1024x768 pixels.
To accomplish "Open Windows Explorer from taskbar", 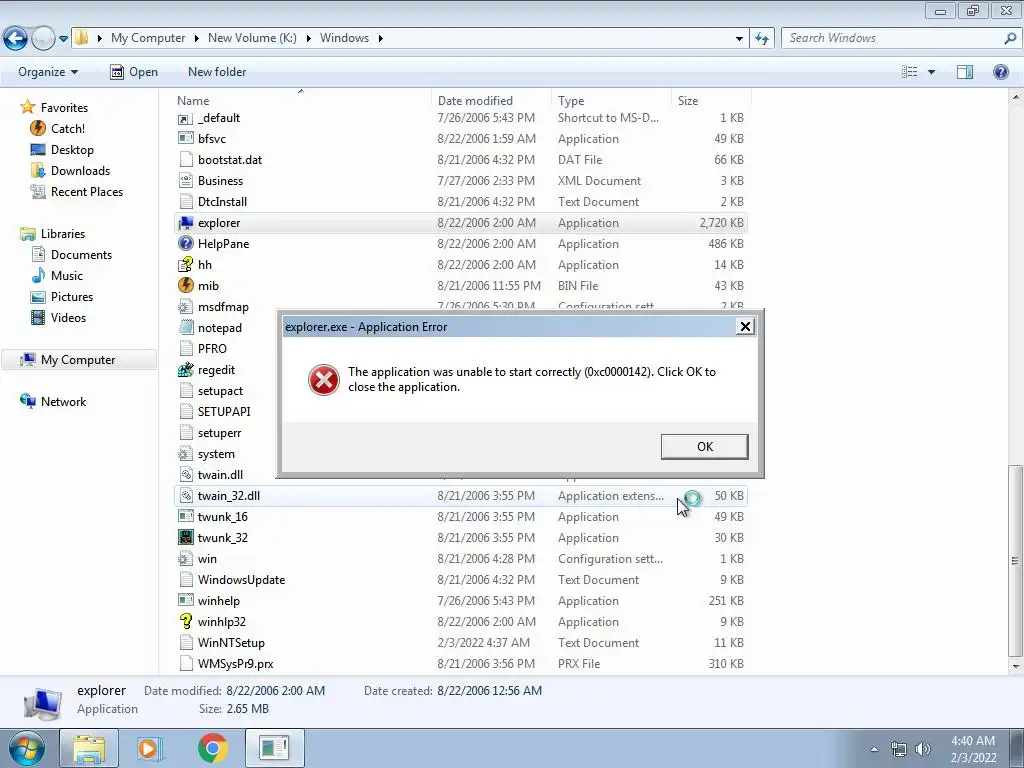I will coord(89,748).
